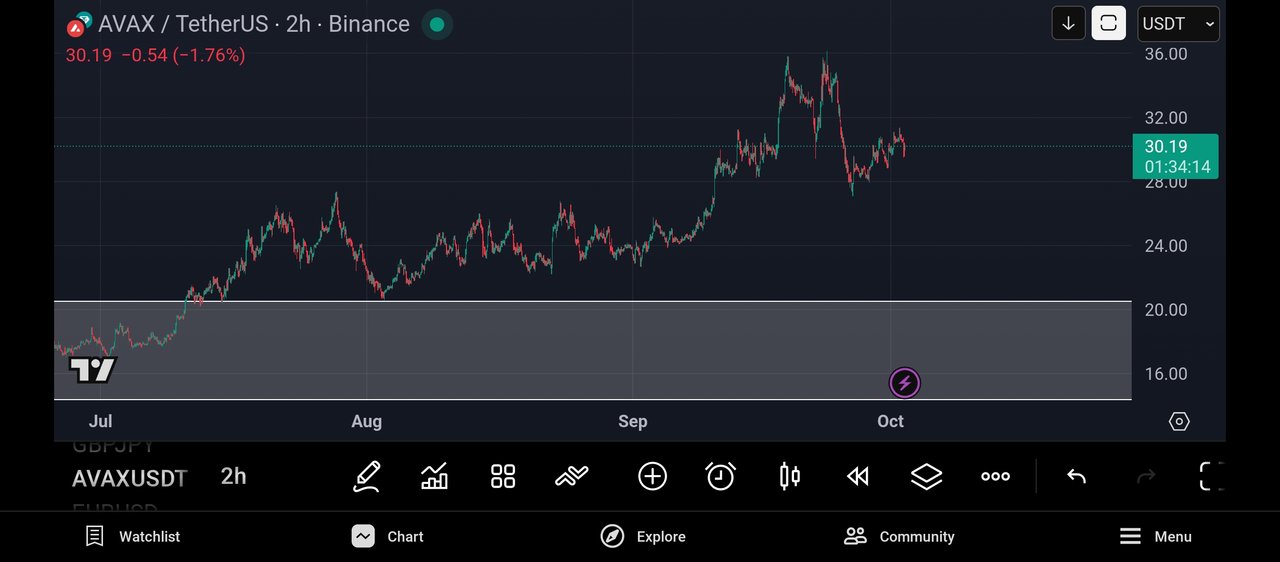Click the plus icon in the toolbar
This screenshot has width=1280, height=562.
pos(652,477)
